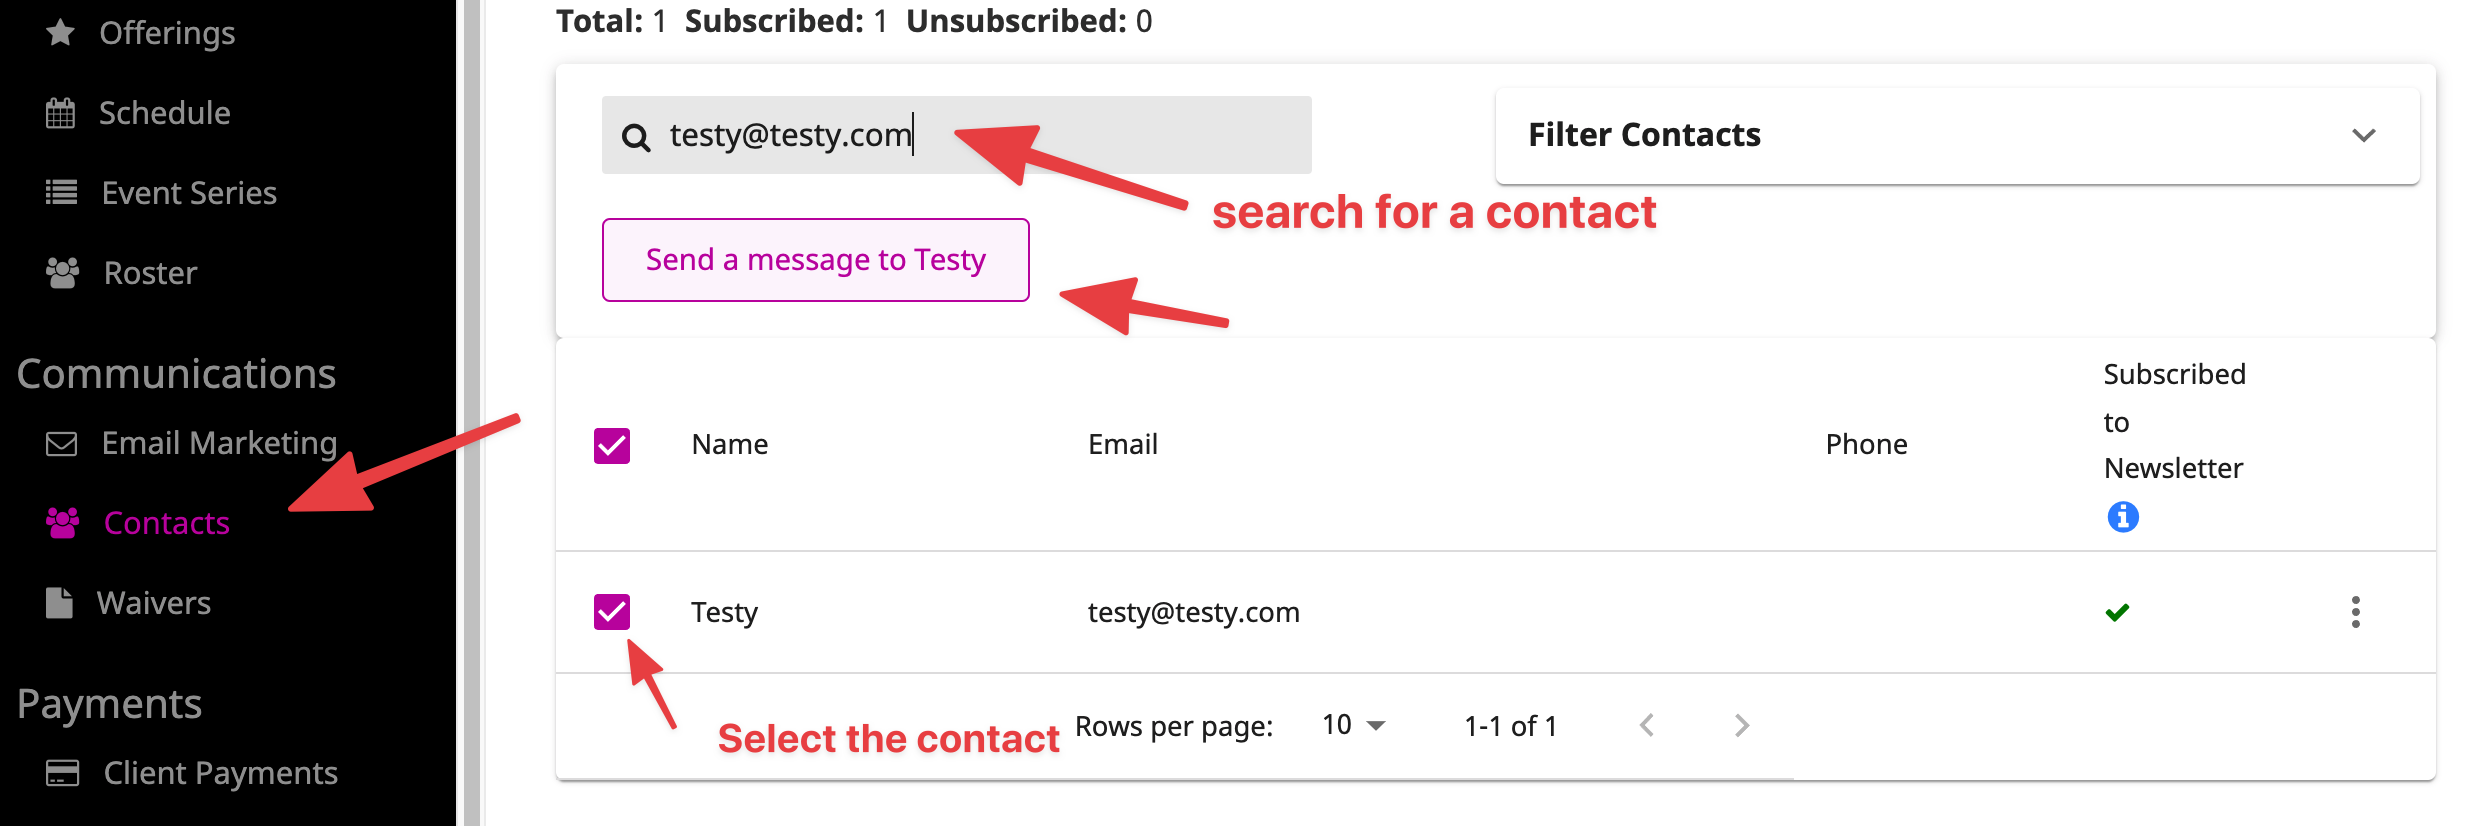Go to previous page of contacts
The height and width of the screenshot is (826, 2490).
point(1647,725)
